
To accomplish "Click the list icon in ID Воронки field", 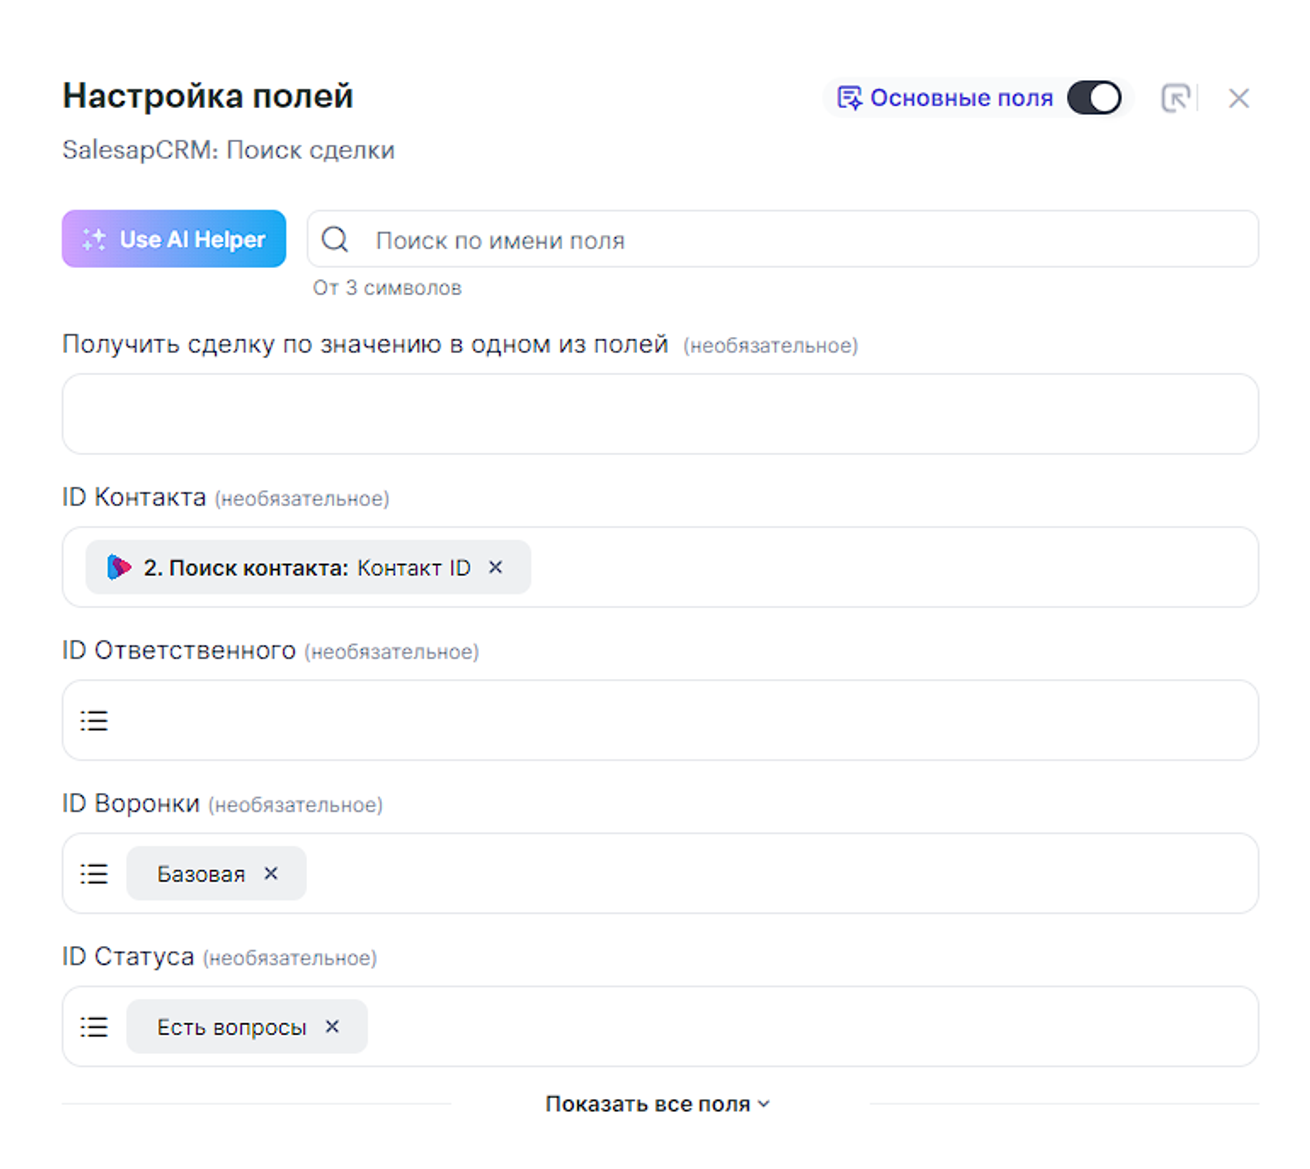I will click(94, 873).
